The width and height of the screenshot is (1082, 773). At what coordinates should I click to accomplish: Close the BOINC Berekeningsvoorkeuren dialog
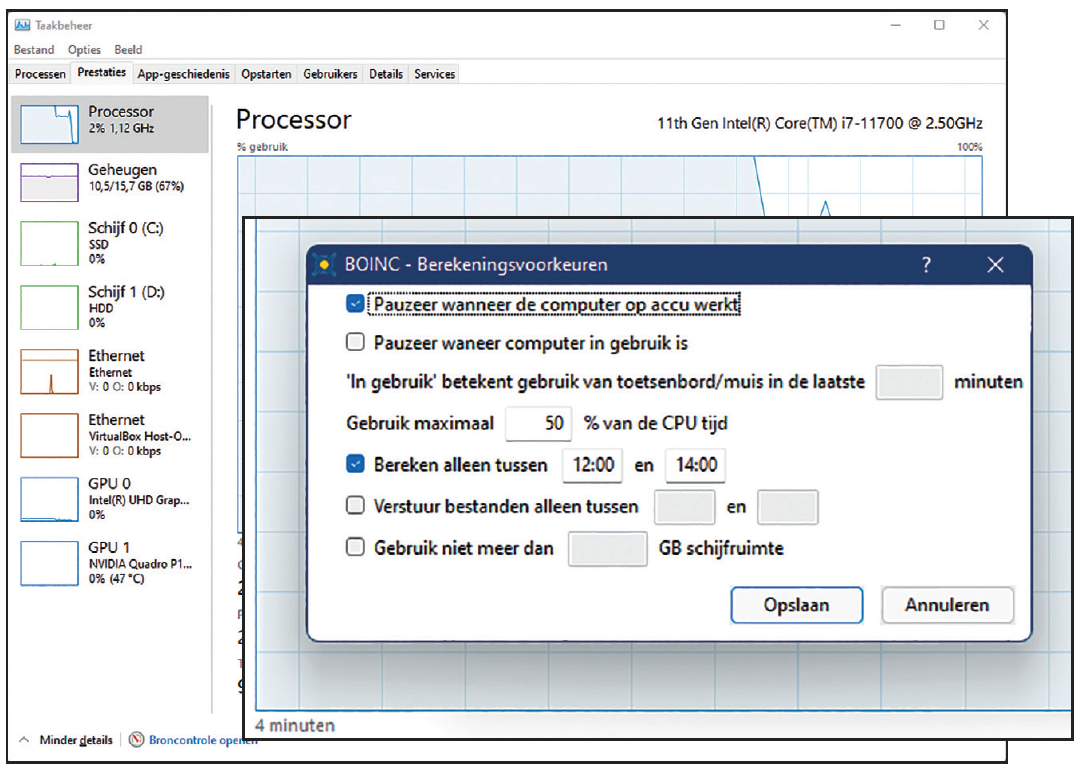[x=995, y=264]
